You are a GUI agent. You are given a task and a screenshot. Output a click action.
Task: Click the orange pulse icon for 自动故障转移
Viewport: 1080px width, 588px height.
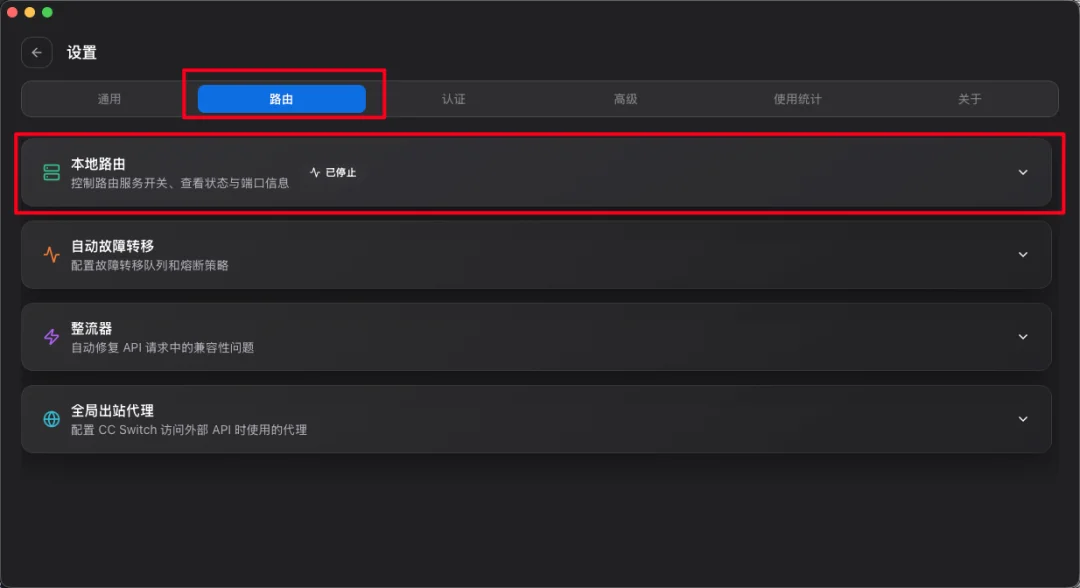[x=51, y=255]
